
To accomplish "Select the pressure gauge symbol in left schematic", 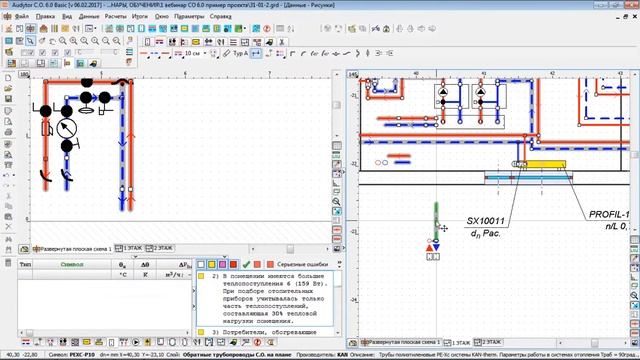I will 67,129.
